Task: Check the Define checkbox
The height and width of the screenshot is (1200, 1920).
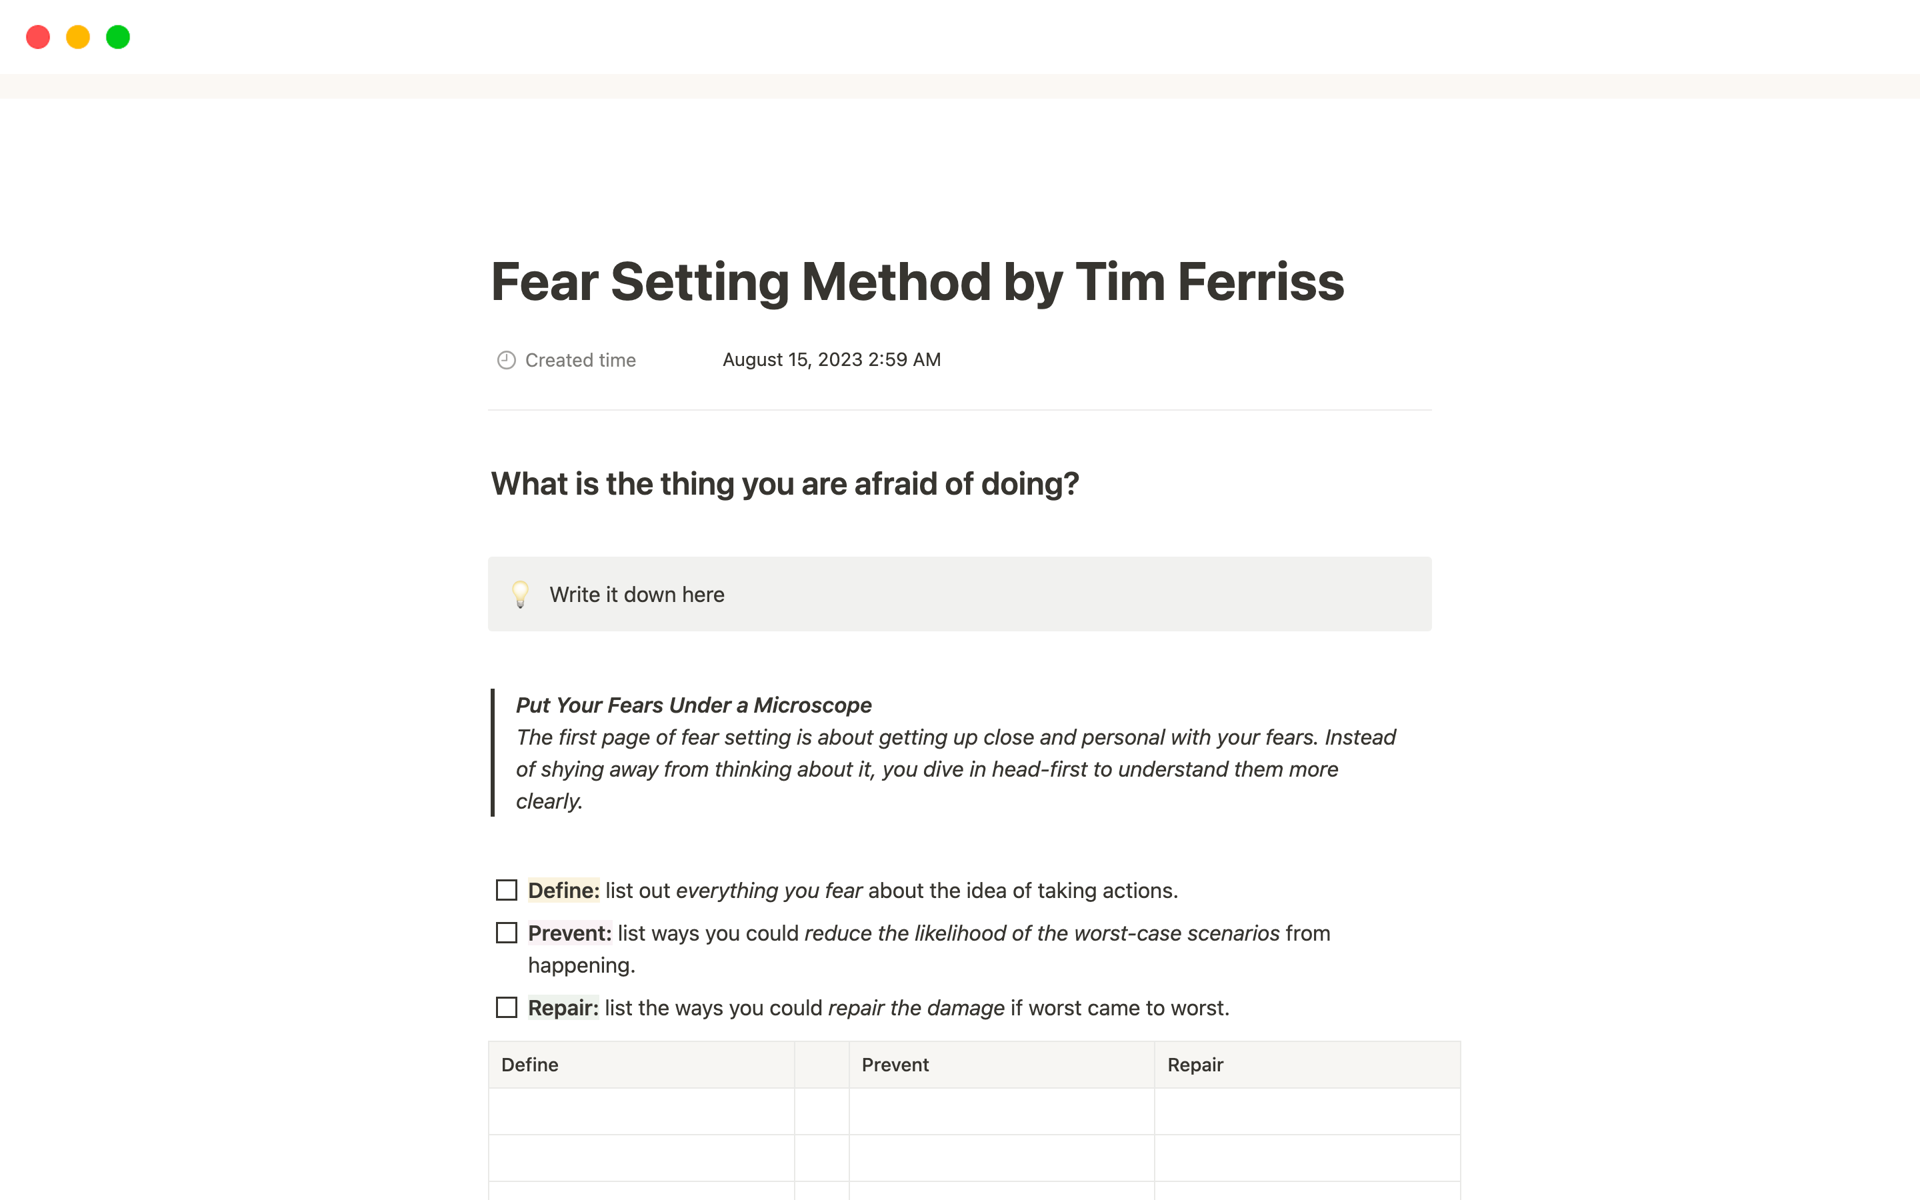Action: click(506, 890)
